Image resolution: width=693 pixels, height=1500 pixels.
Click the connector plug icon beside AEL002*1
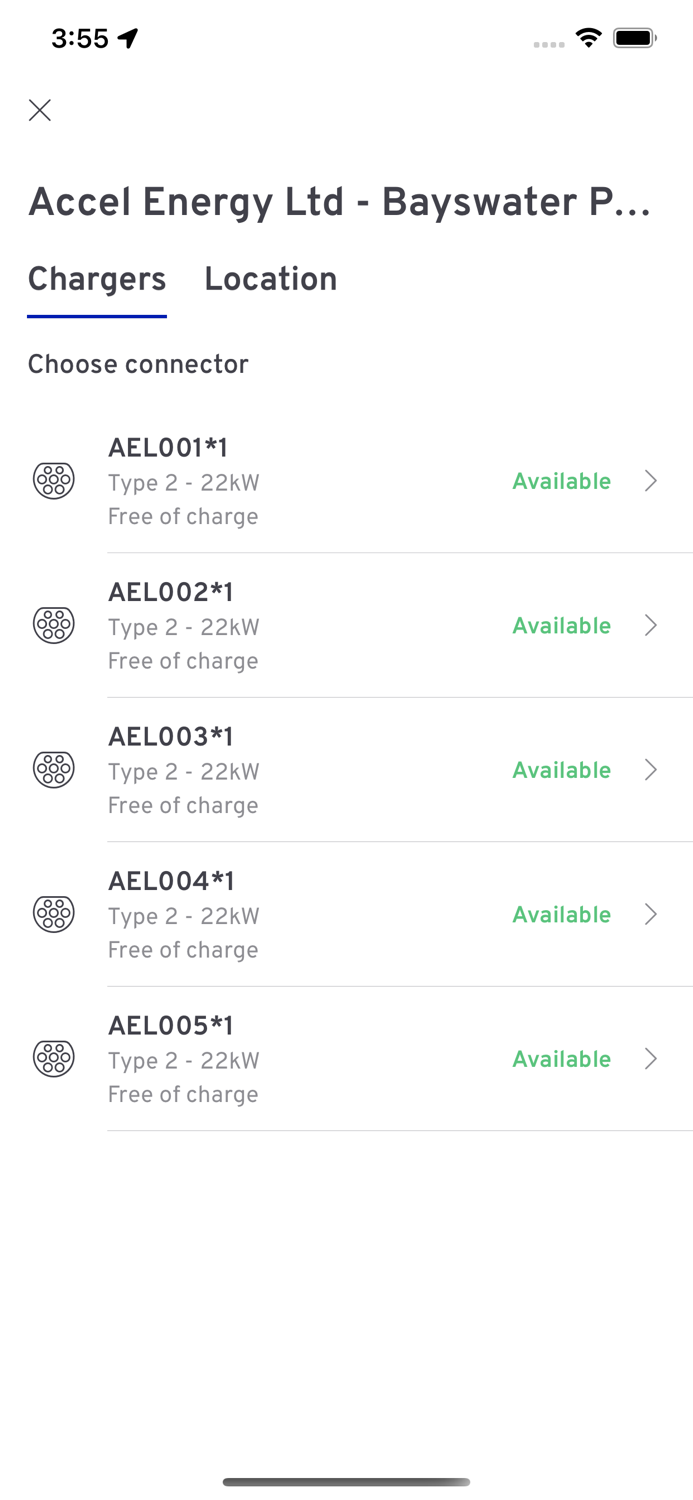pos(54,624)
